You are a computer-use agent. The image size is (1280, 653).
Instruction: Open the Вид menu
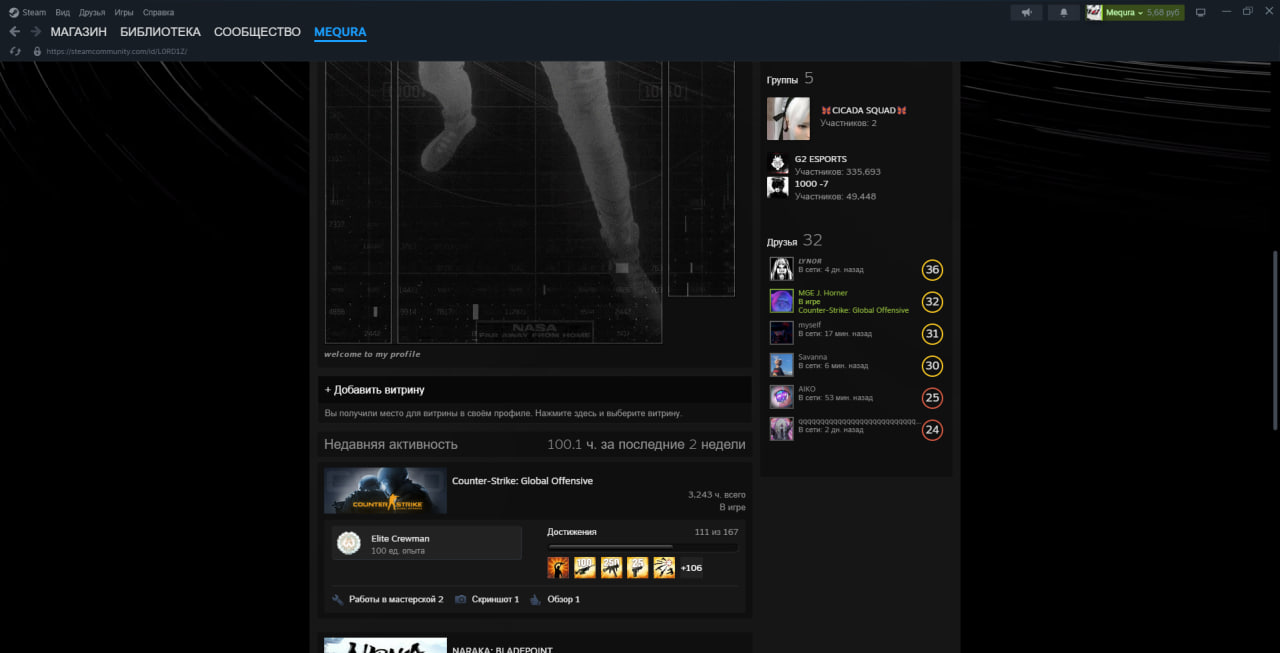tap(63, 12)
